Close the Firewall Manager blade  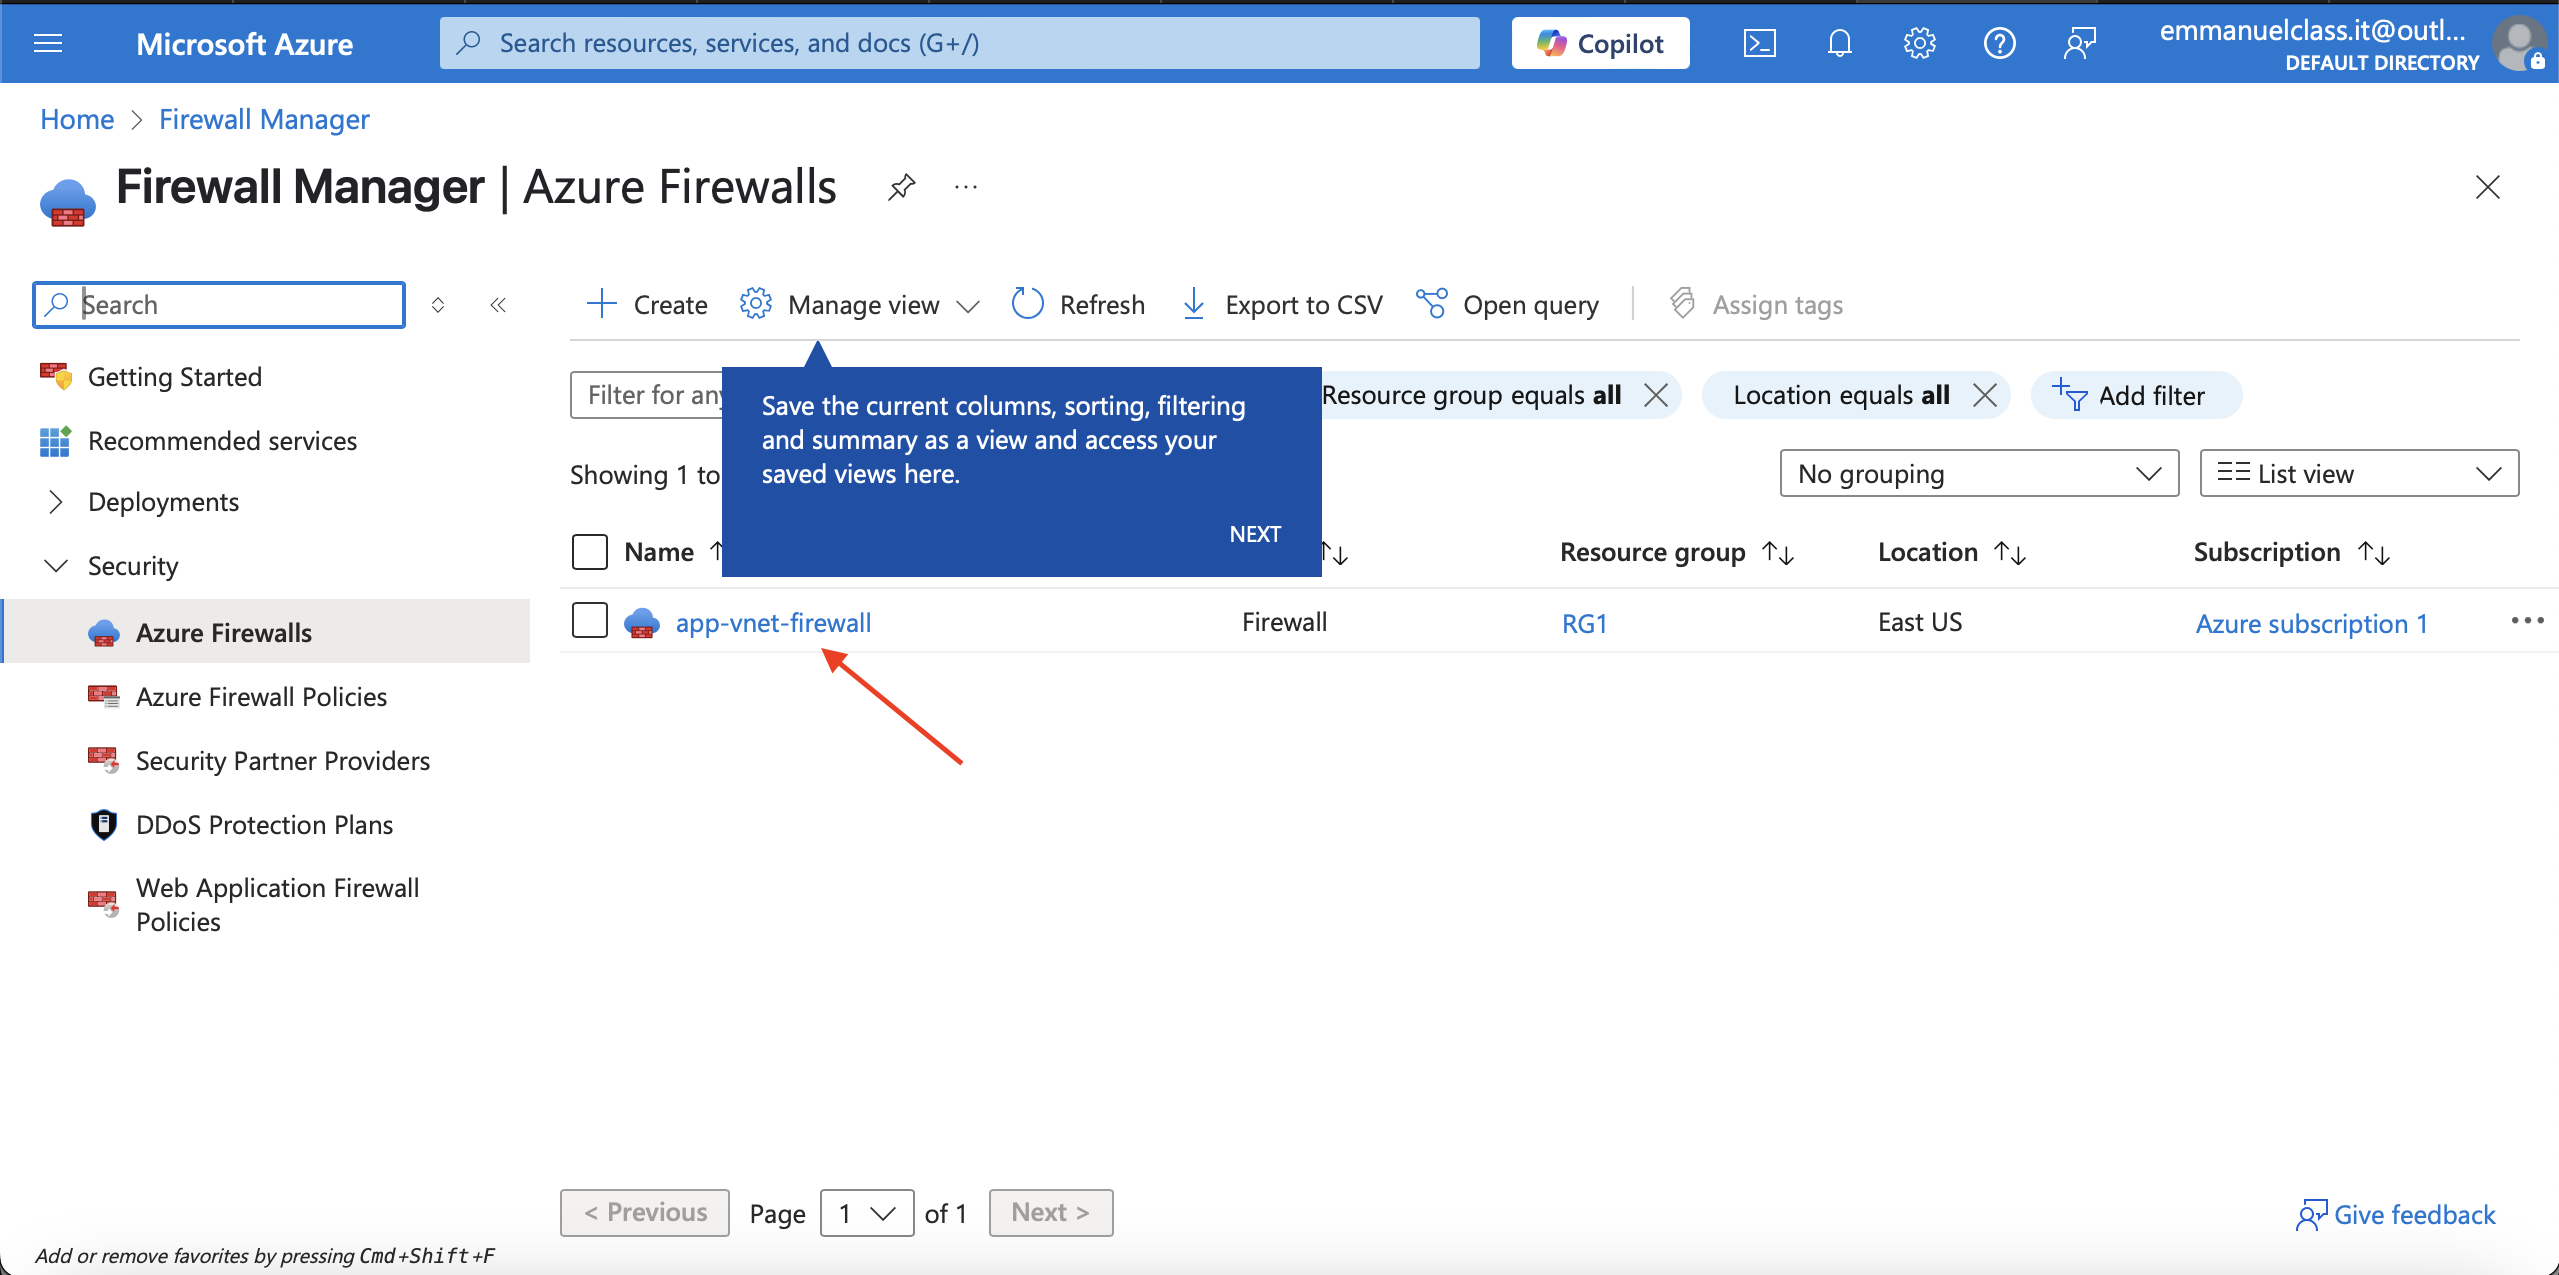[x=2488, y=187]
